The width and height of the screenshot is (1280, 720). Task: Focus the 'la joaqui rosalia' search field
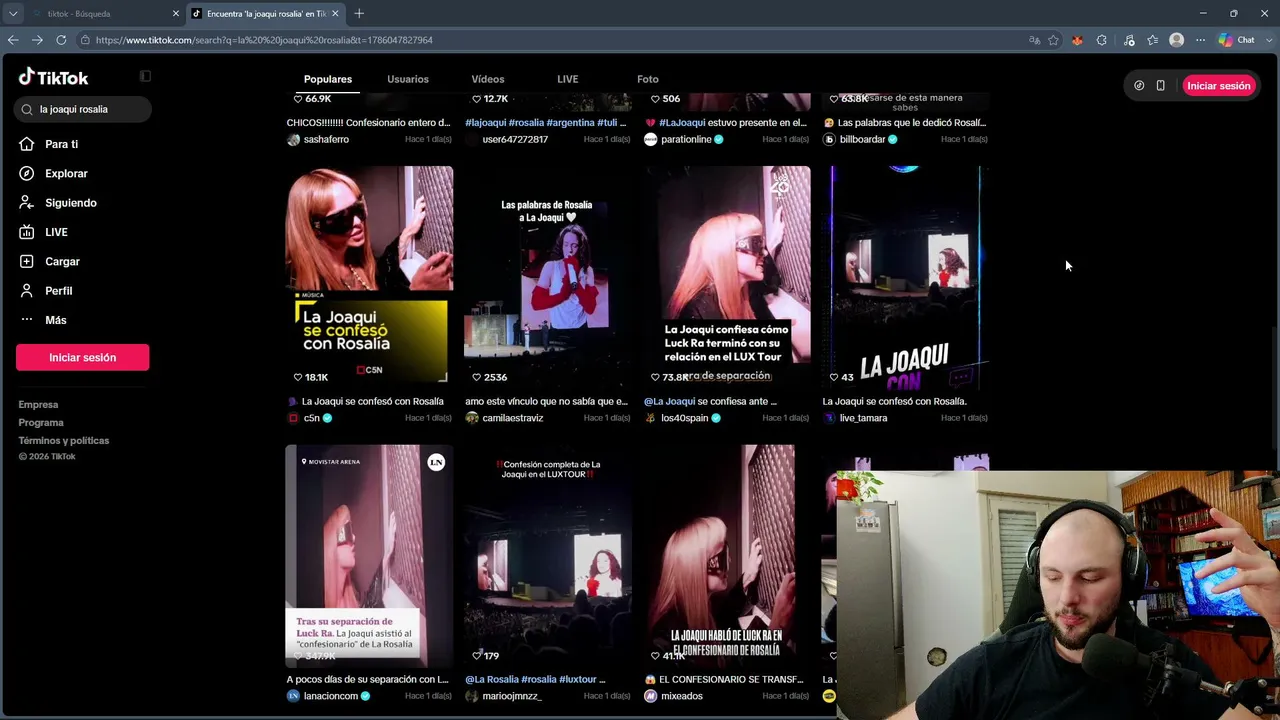[83, 109]
